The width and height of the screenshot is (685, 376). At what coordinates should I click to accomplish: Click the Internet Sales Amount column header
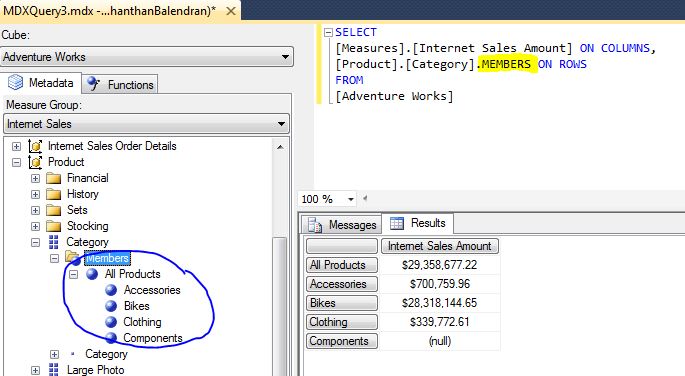[439, 246]
